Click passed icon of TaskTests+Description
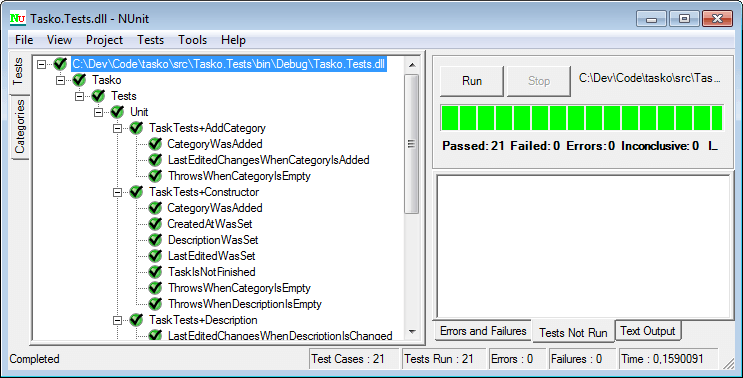The image size is (743, 378). (136, 320)
